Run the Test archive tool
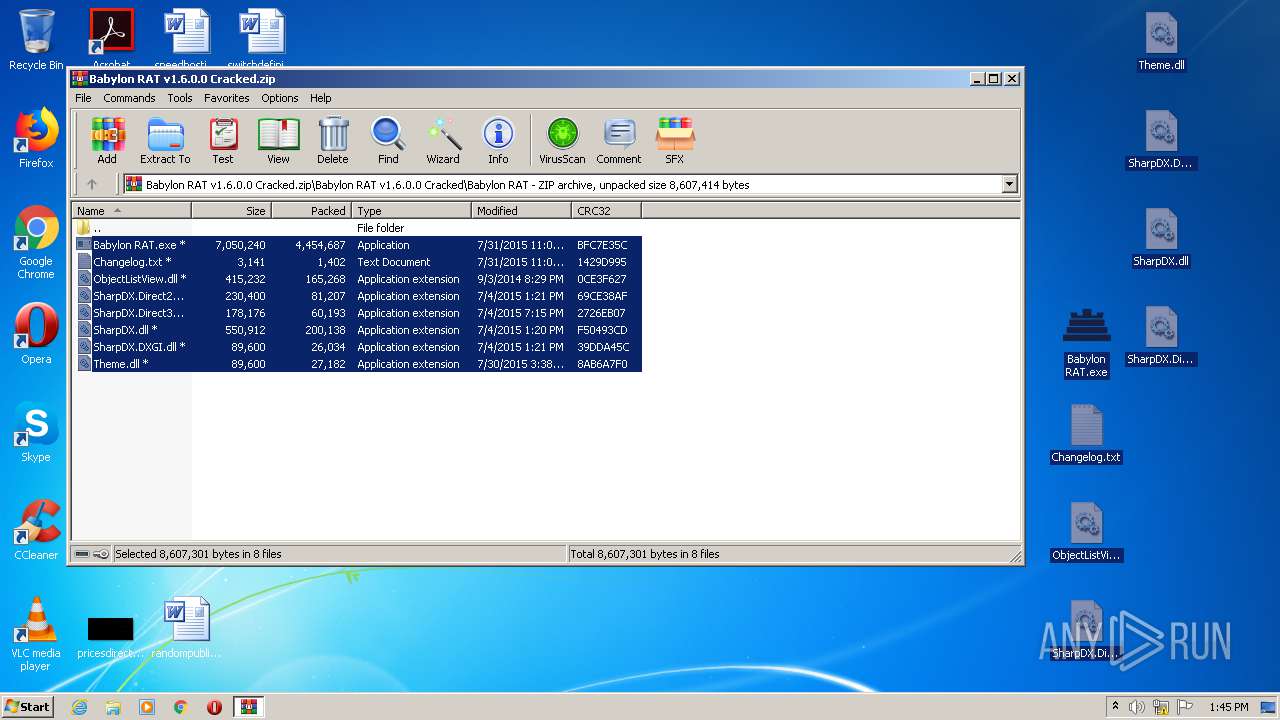 223,140
